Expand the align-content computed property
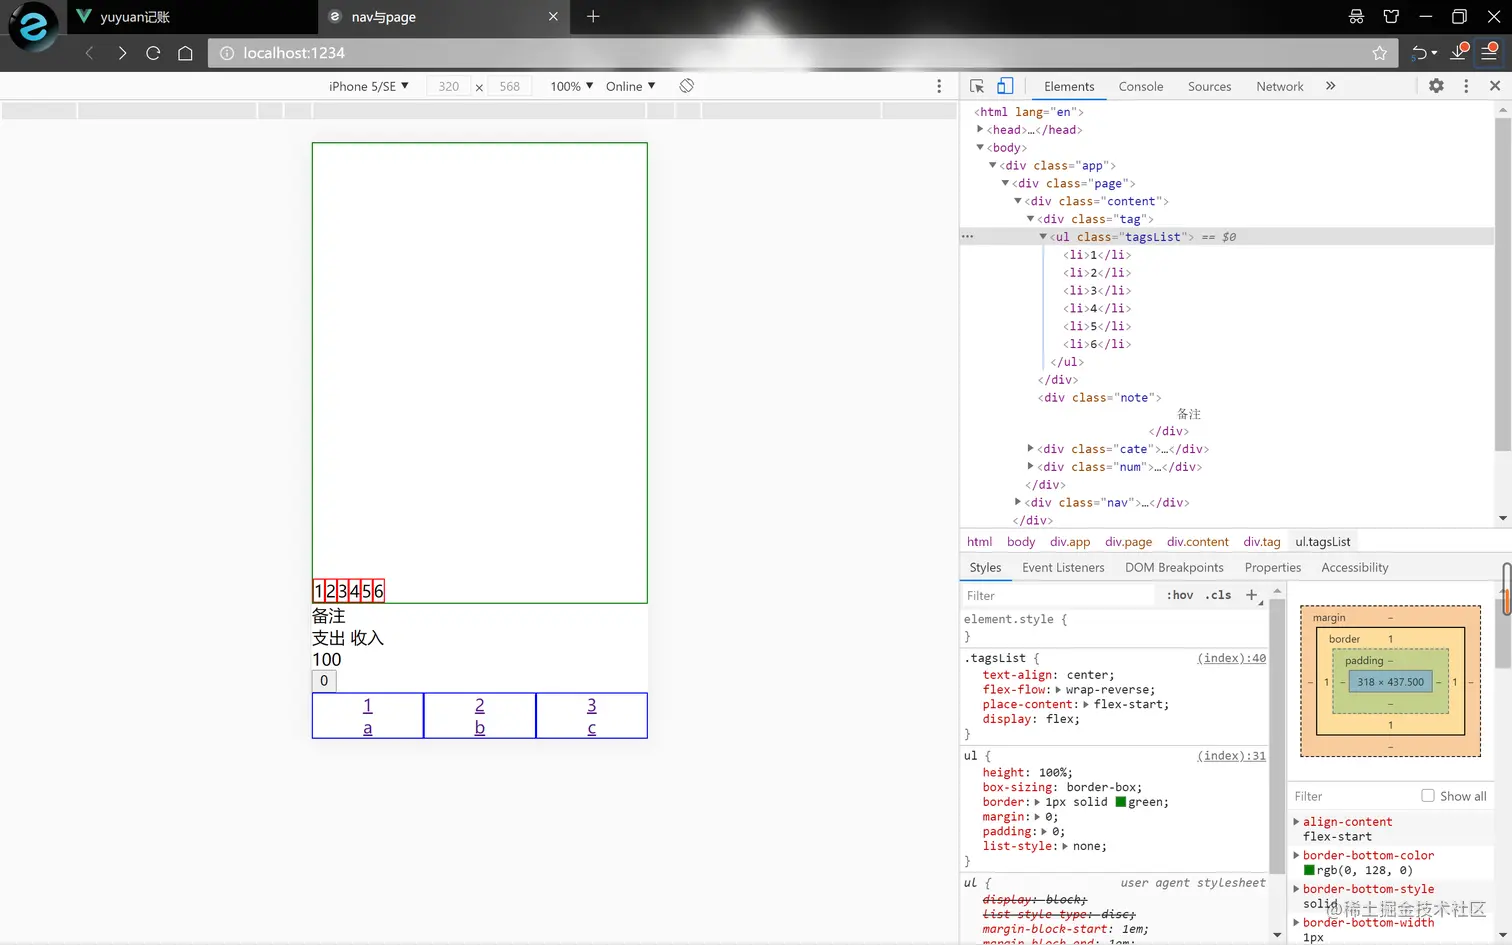 click(1297, 822)
